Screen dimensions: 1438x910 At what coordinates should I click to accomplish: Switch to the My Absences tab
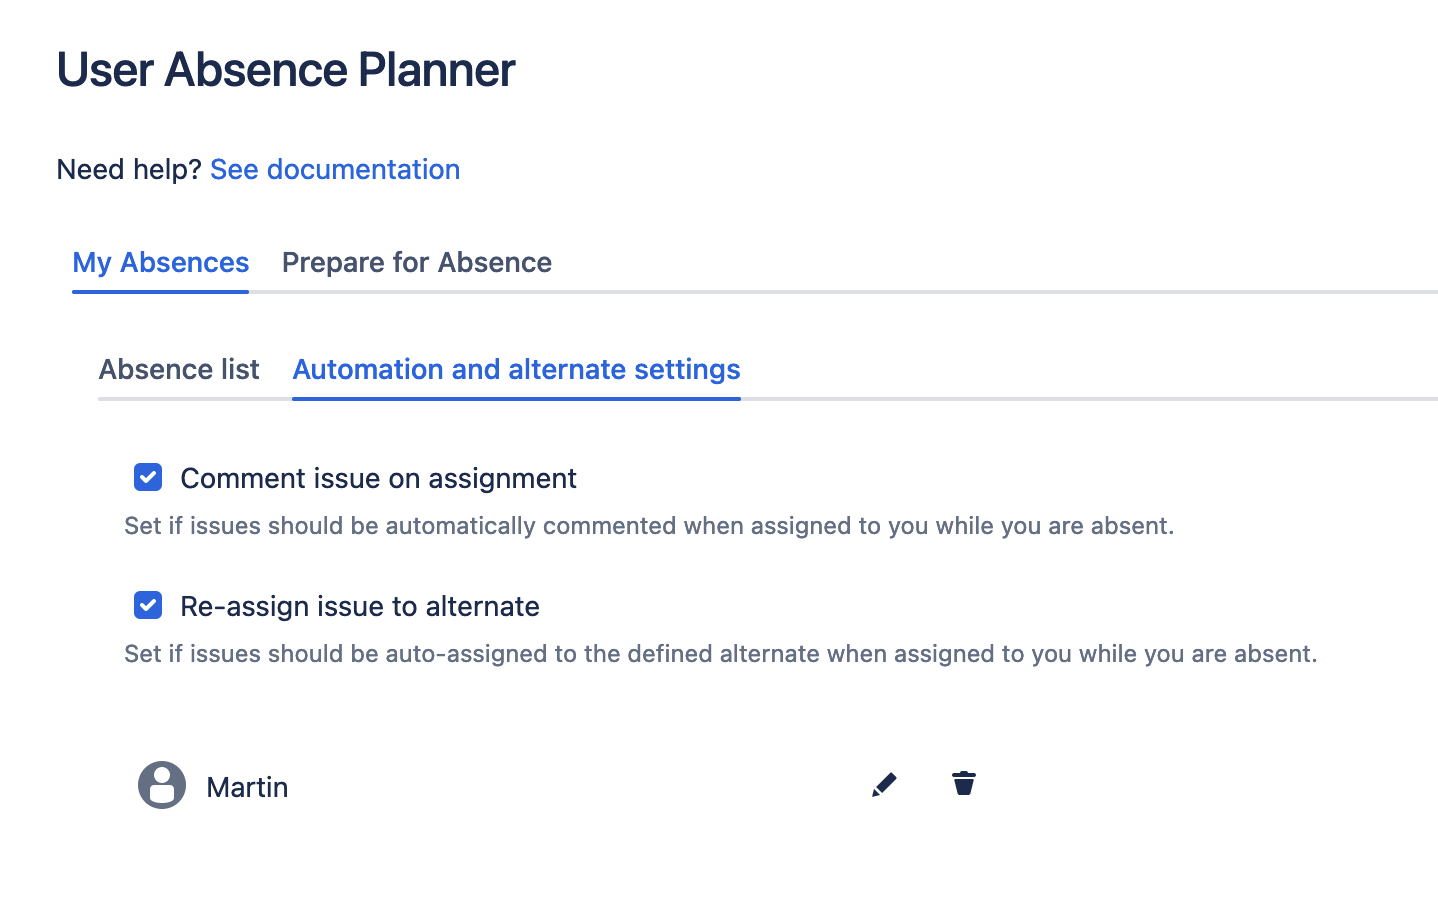click(161, 263)
